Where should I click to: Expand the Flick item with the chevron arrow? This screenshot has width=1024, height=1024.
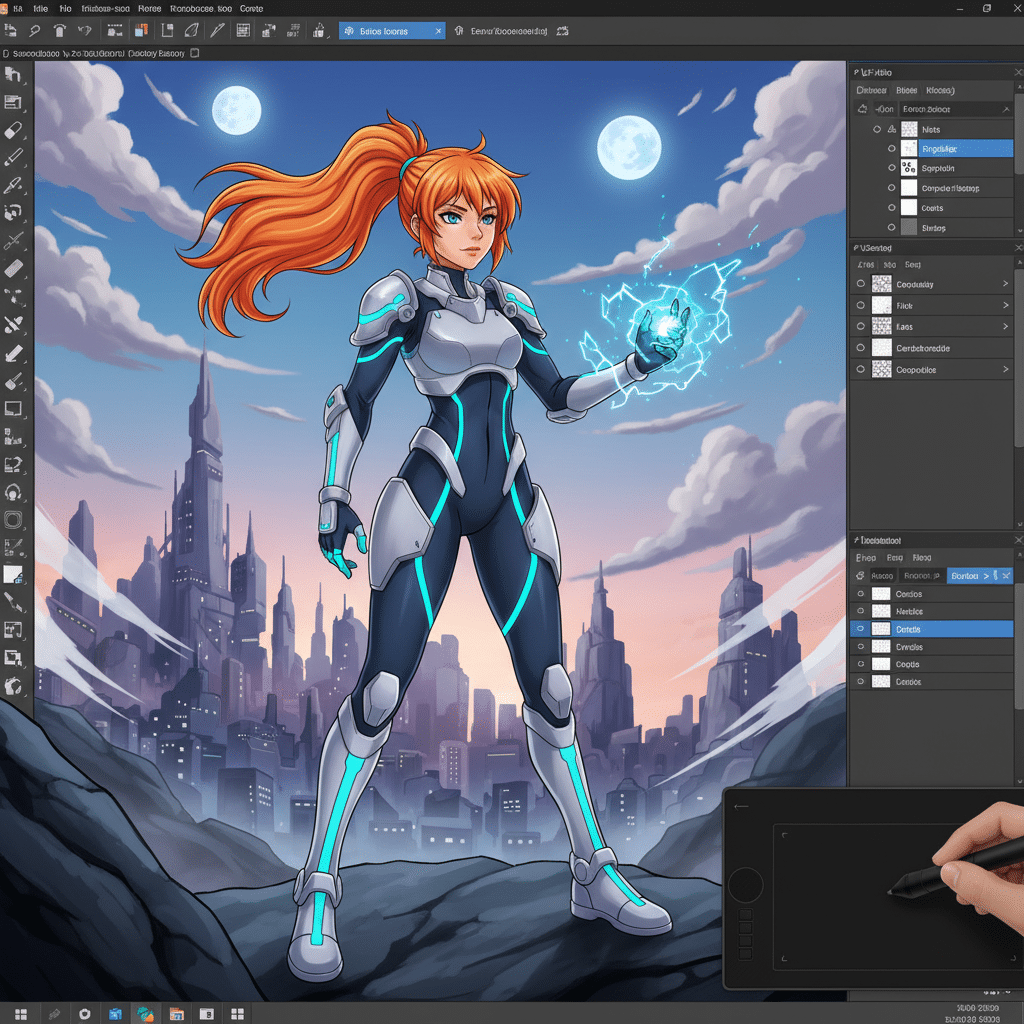point(1005,305)
